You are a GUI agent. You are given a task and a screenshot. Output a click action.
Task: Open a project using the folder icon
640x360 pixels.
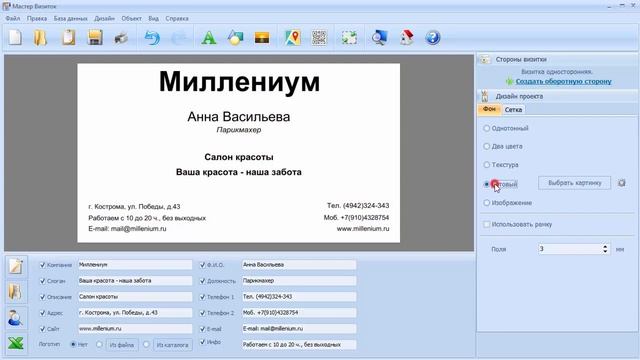click(x=40, y=38)
